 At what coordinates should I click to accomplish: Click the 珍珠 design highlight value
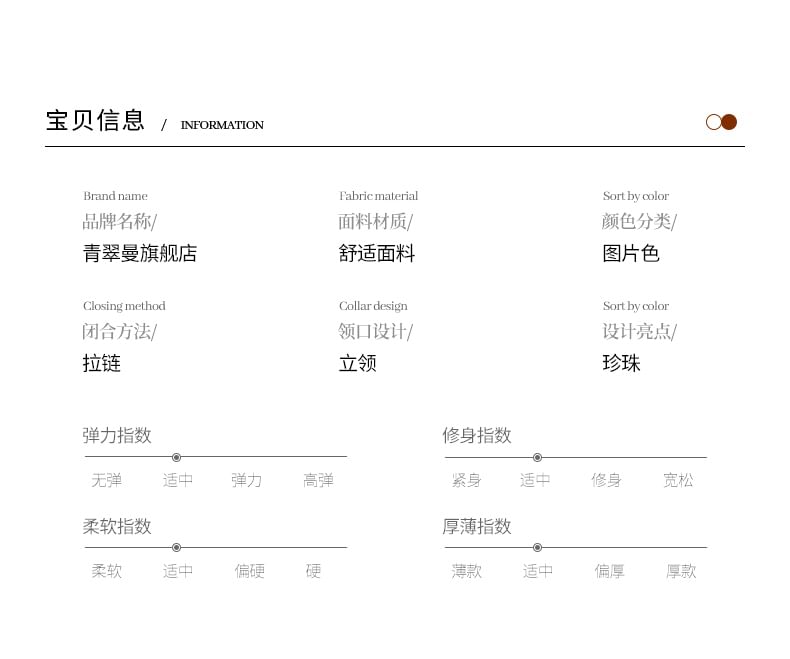tap(621, 363)
